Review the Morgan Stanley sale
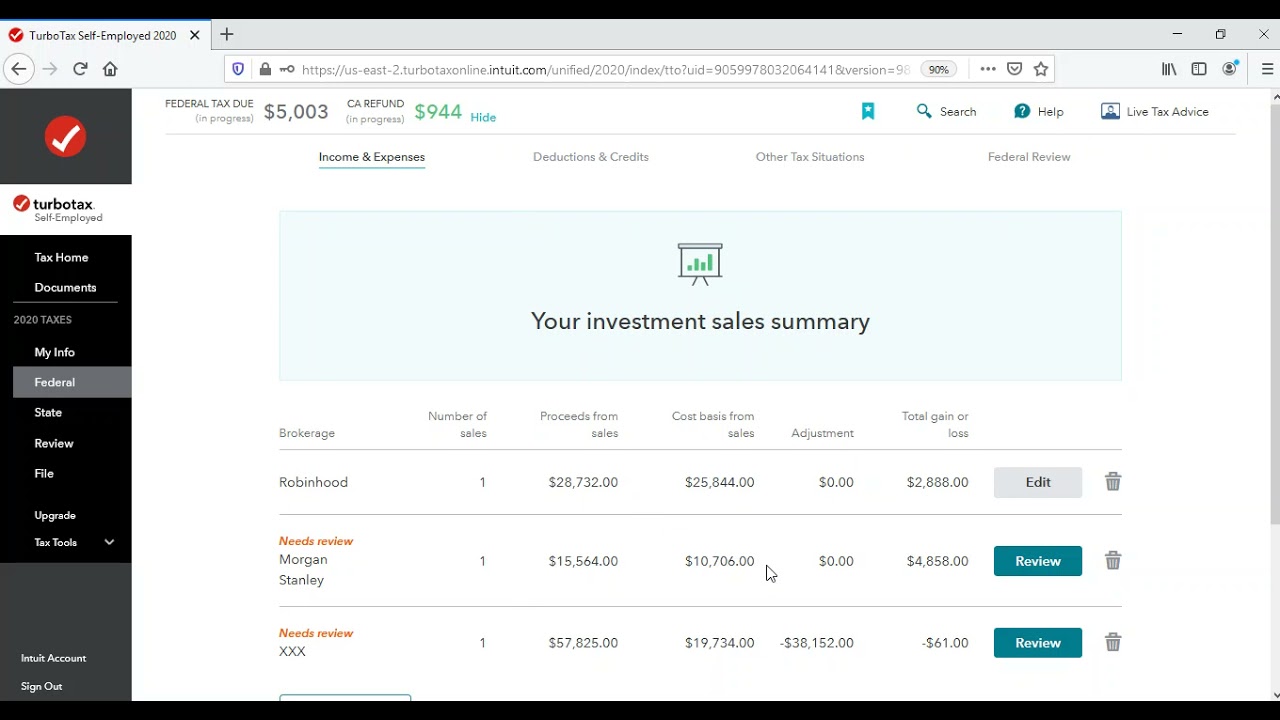This screenshot has width=1280, height=720. (x=1038, y=561)
